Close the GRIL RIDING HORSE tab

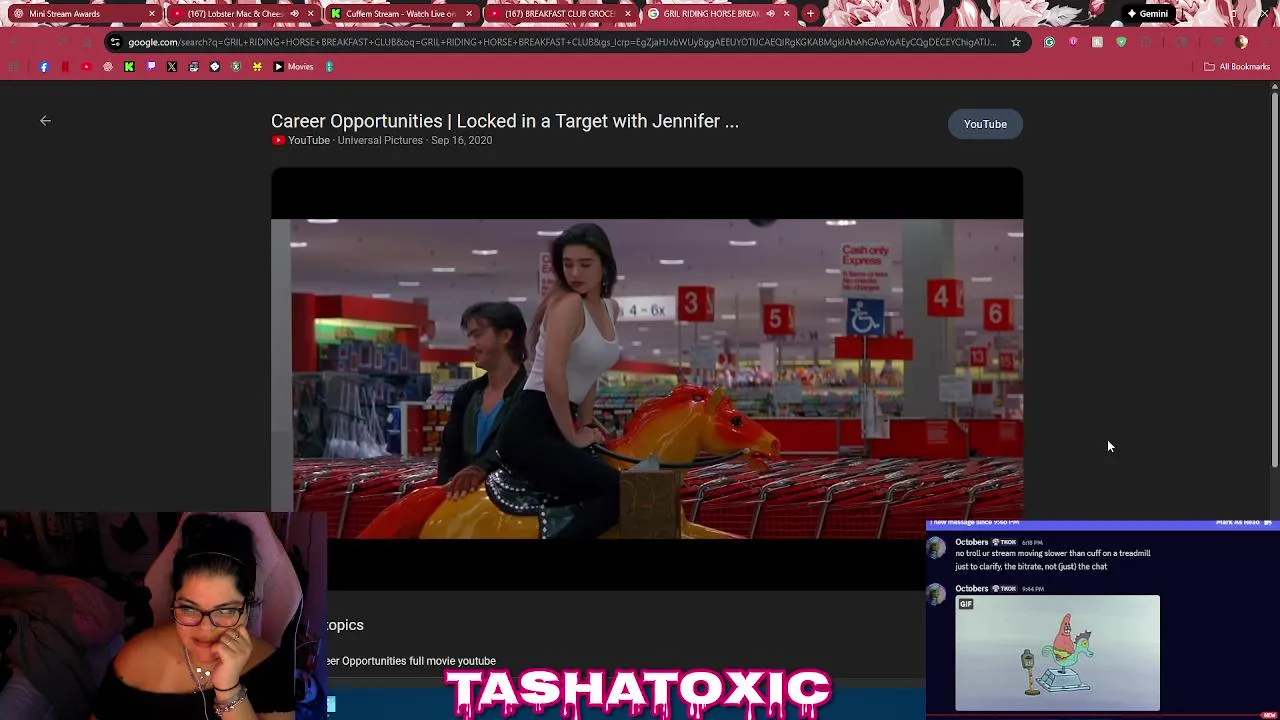point(787,14)
